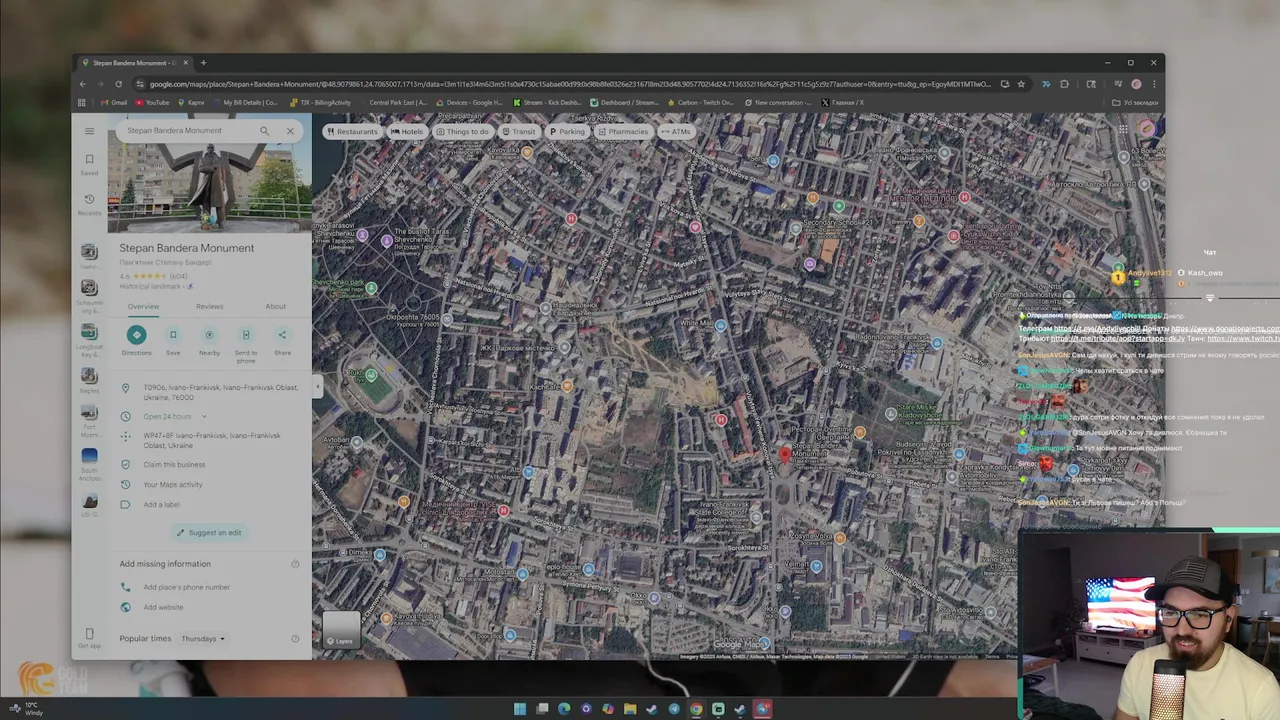Click the search magnifier in Maps search box
1280x720 pixels.
pos(264,131)
